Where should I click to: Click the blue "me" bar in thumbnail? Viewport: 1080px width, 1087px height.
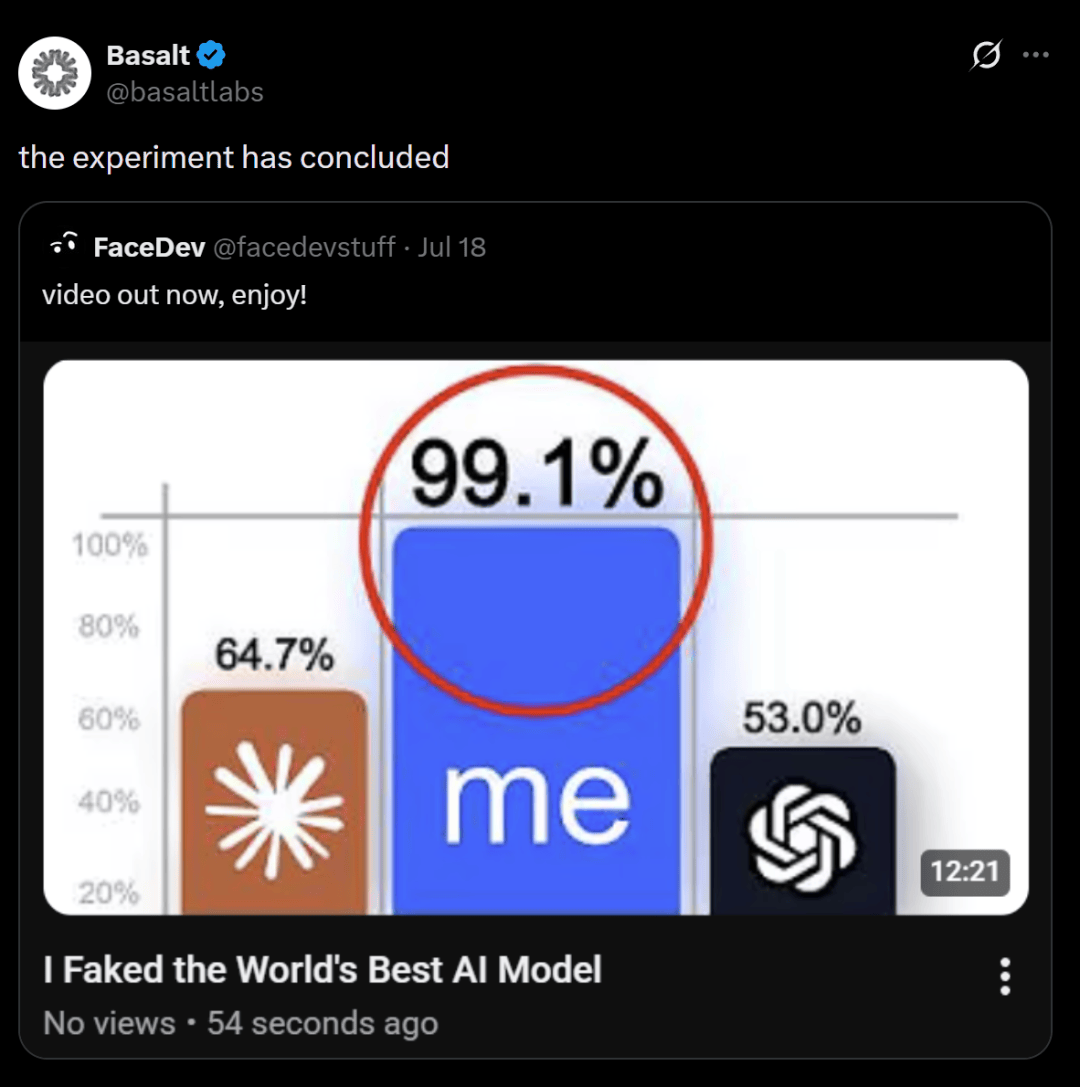click(537, 721)
